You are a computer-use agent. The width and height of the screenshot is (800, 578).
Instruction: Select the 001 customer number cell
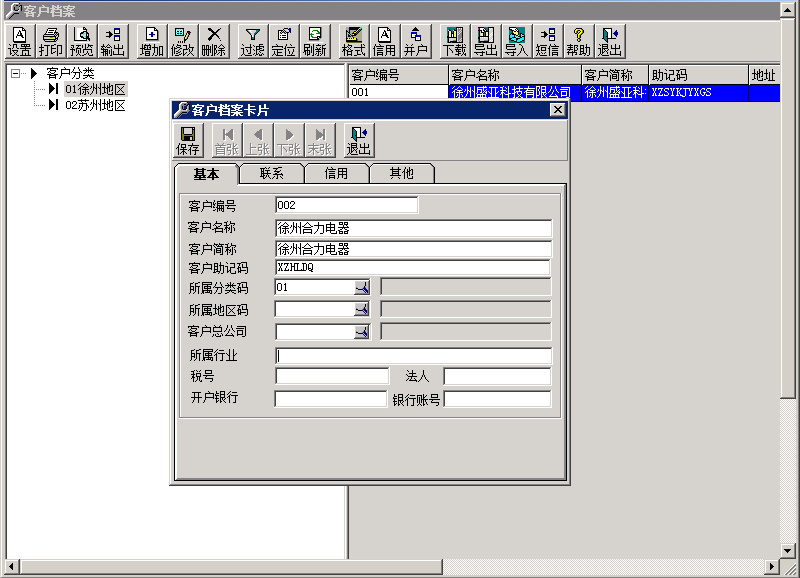click(398, 92)
